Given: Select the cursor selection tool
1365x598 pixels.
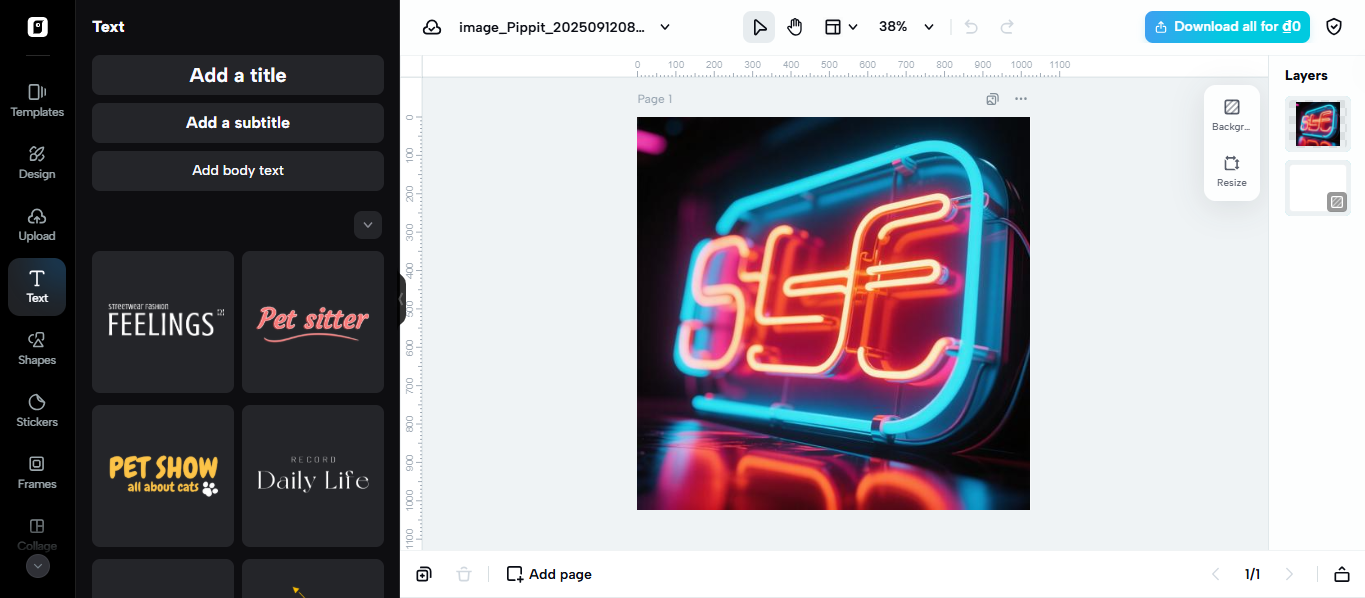Looking at the screenshot, I should (x=758, y=27).
